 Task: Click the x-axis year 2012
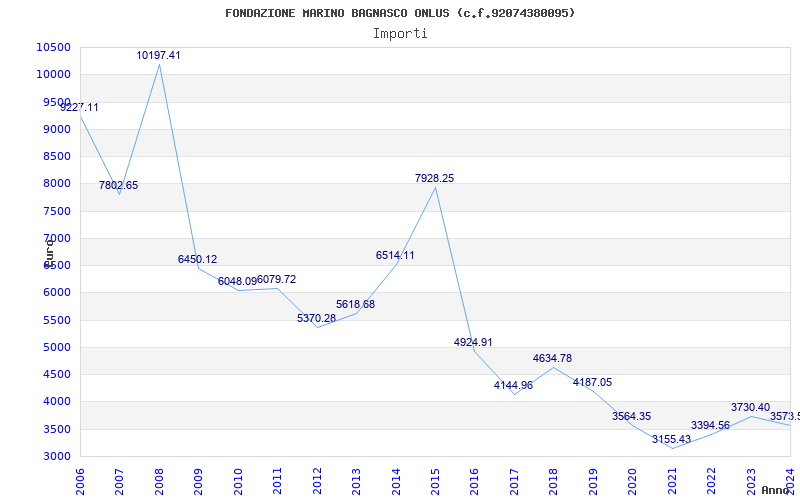pyautogui.click(x=317, y=481)
